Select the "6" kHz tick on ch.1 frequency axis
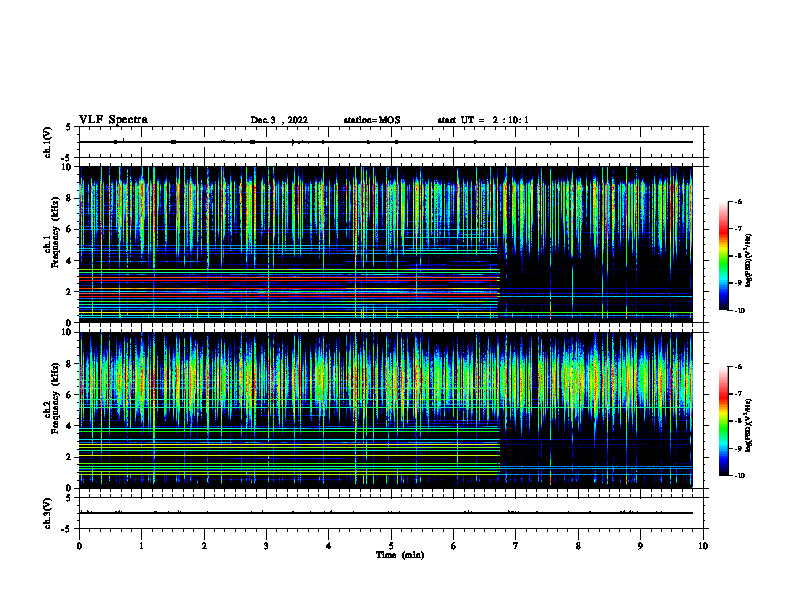 point(70,230)
